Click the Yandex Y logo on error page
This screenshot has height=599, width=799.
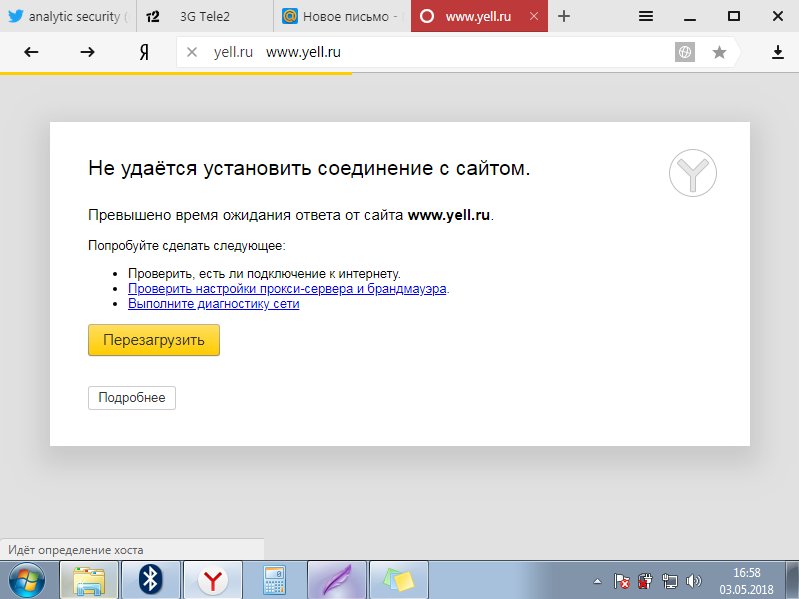693,173
